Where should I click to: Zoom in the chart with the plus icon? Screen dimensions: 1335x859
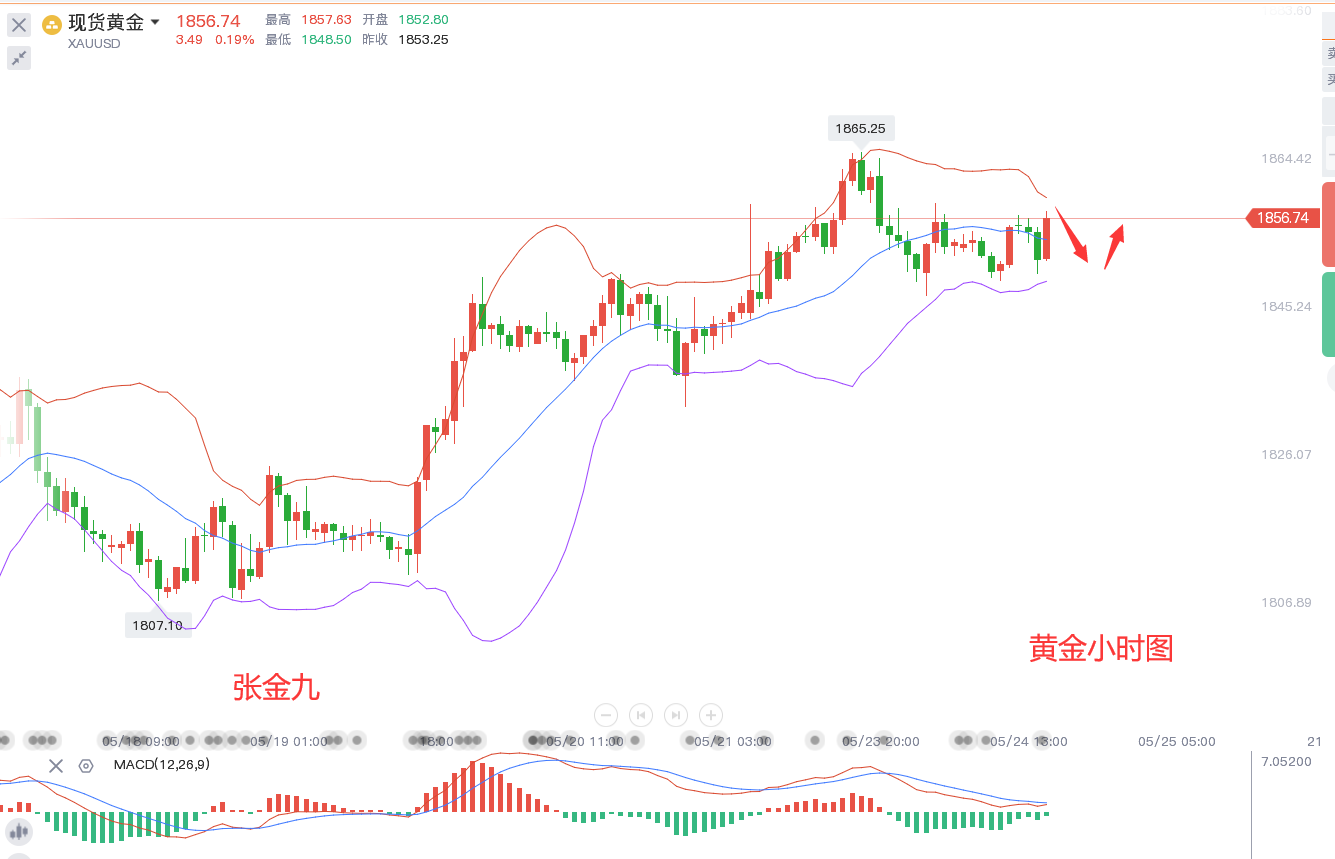tap(711, 715)
